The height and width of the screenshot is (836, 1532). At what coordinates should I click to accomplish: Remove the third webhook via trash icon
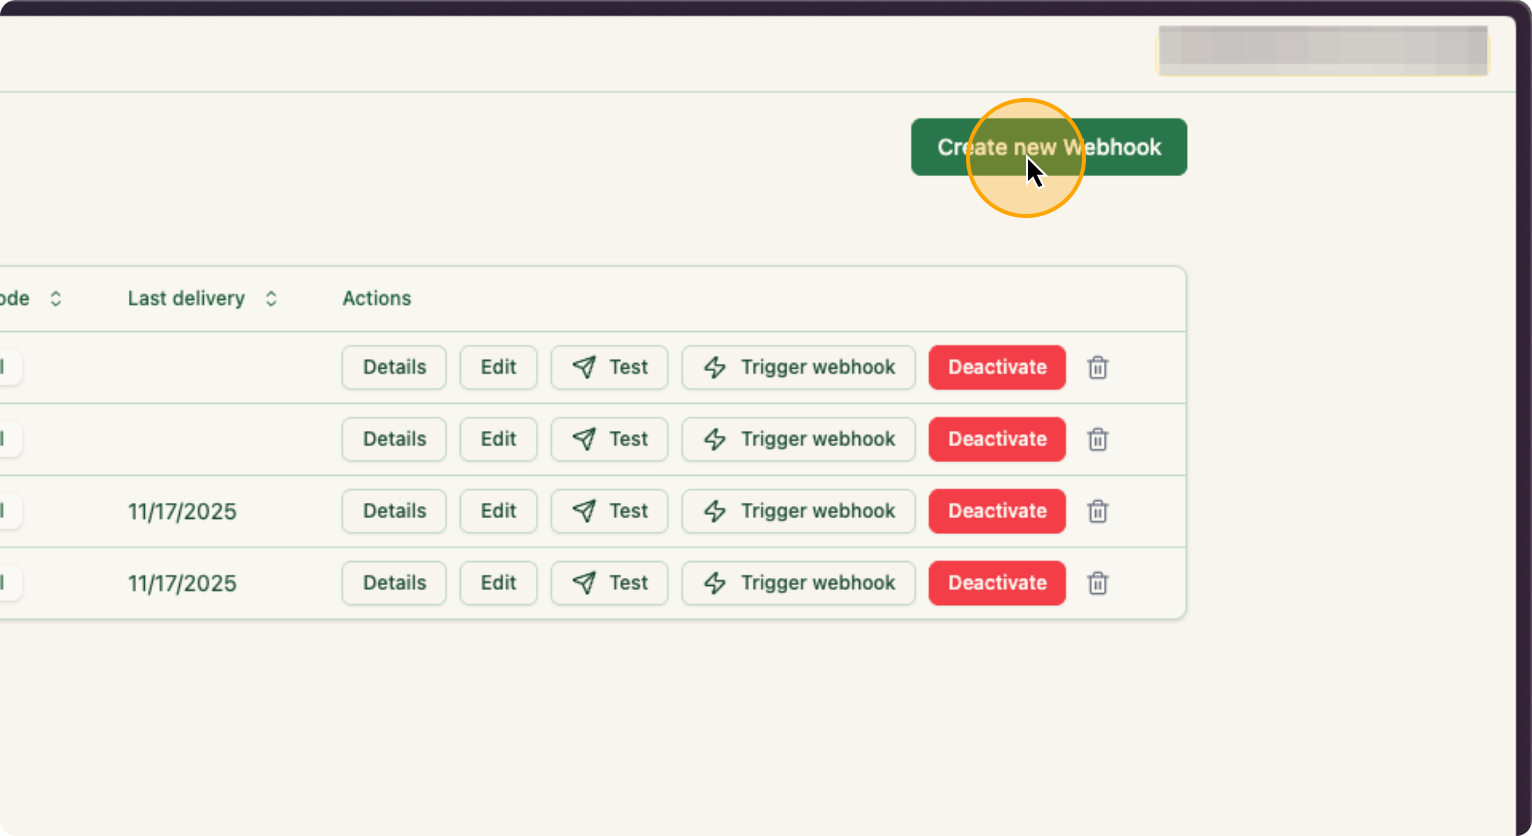[1097, 511]
